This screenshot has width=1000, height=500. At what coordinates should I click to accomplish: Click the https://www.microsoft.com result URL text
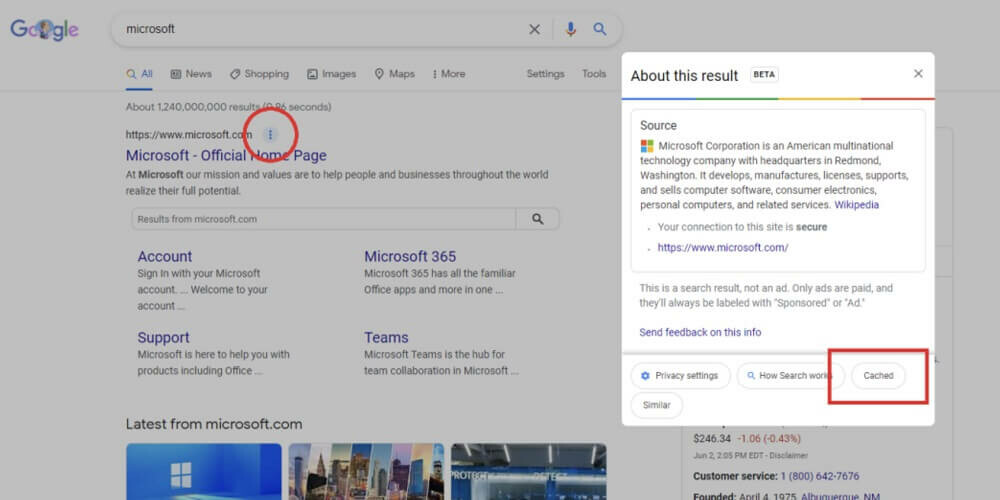[x=189, y=135]
